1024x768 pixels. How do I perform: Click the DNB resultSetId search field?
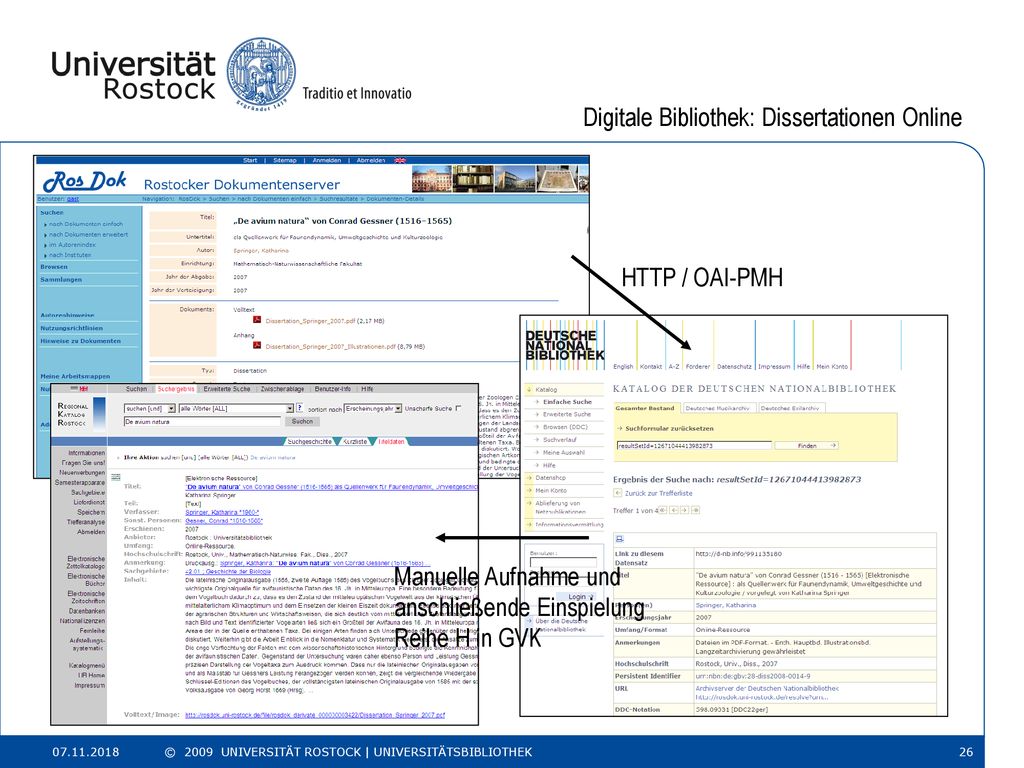coord(694,445)
